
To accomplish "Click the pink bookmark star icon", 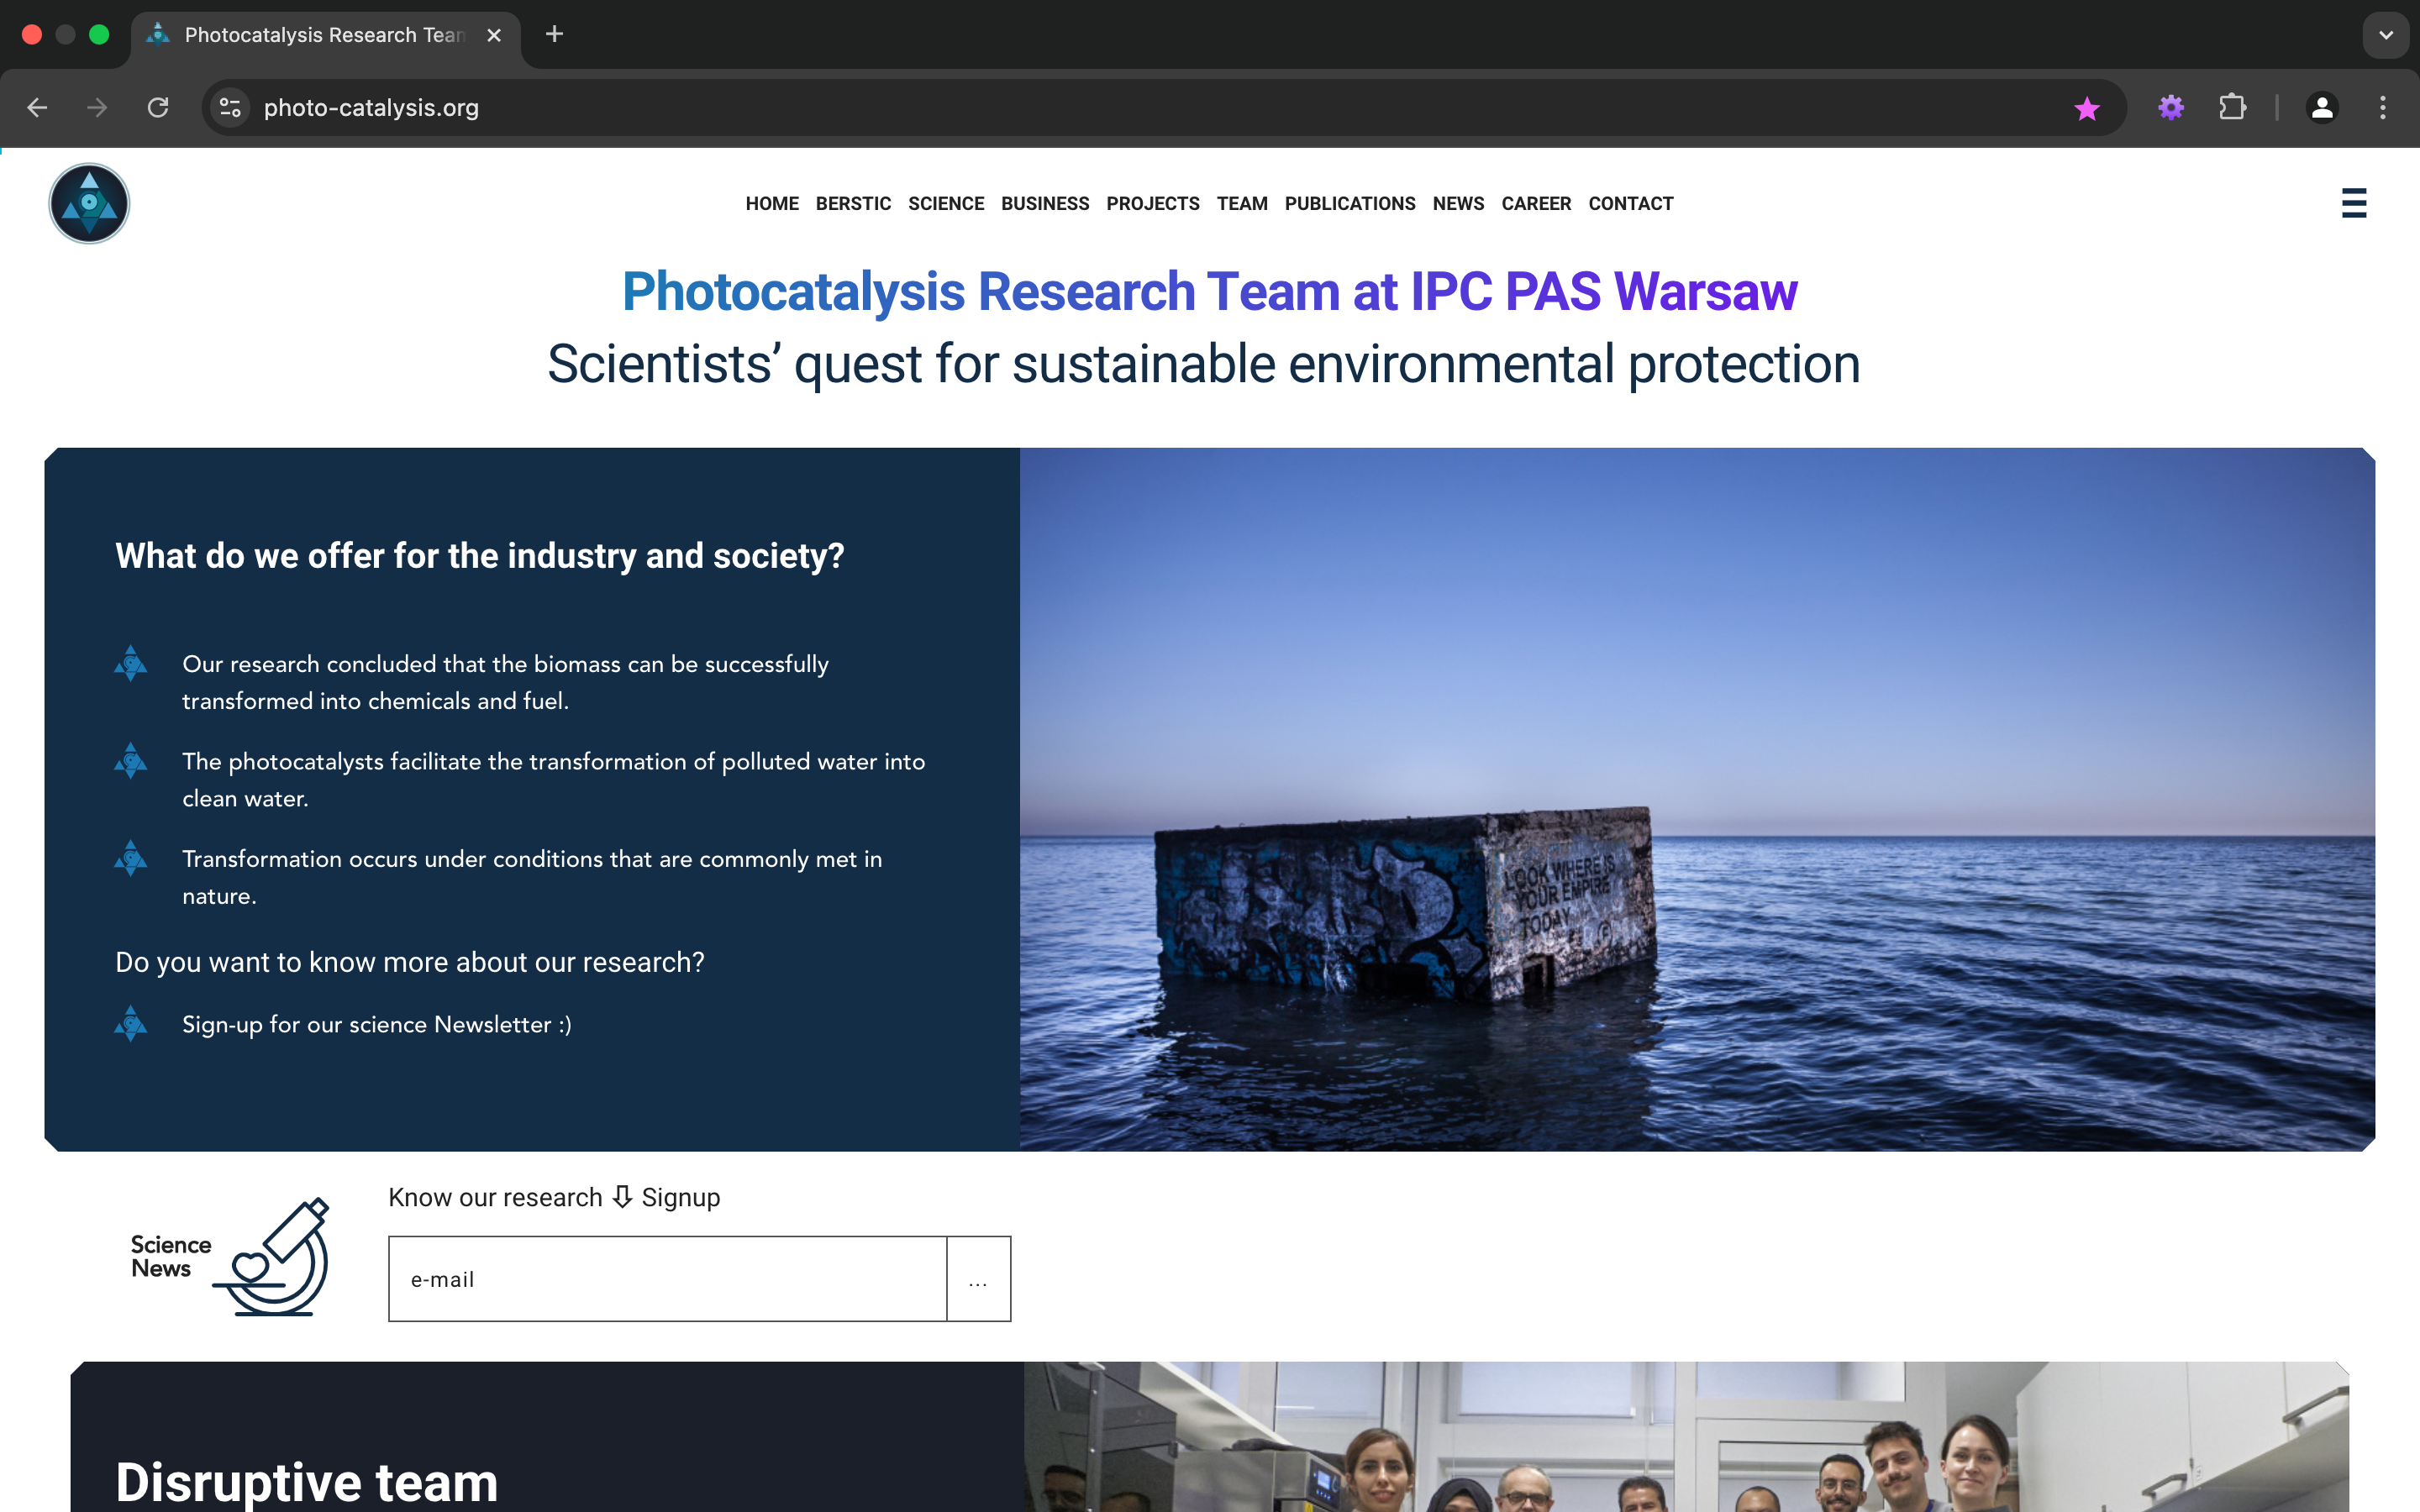I will tap(2086, 108).
